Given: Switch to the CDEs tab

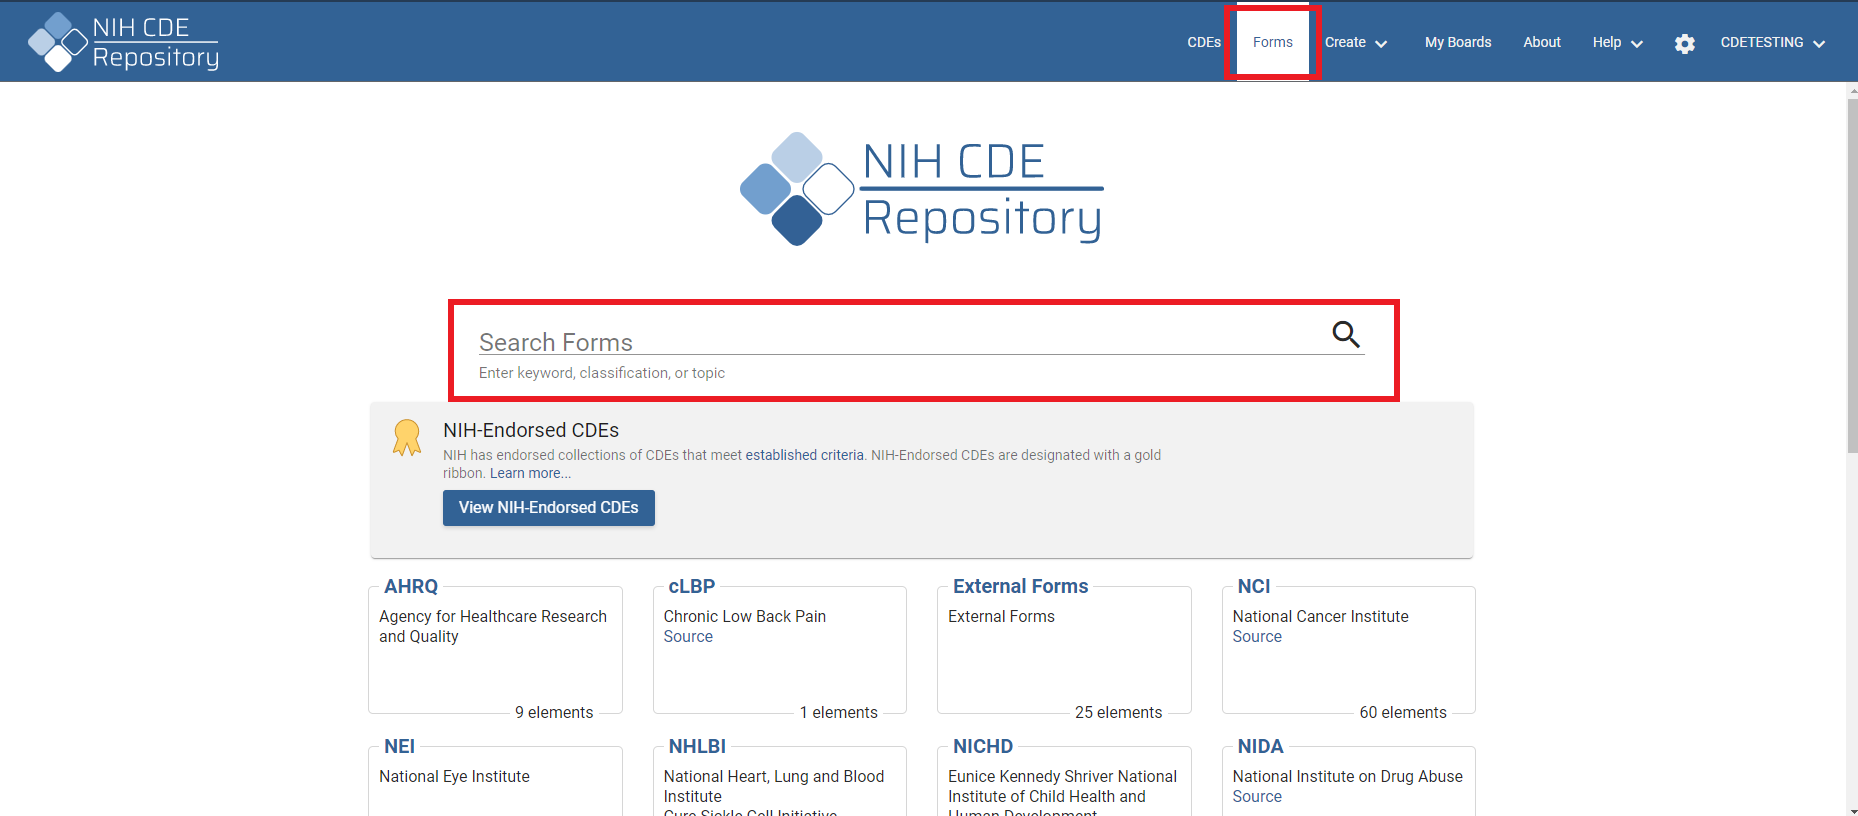Looking at the screenshot, I should [x=1203, y=42].
